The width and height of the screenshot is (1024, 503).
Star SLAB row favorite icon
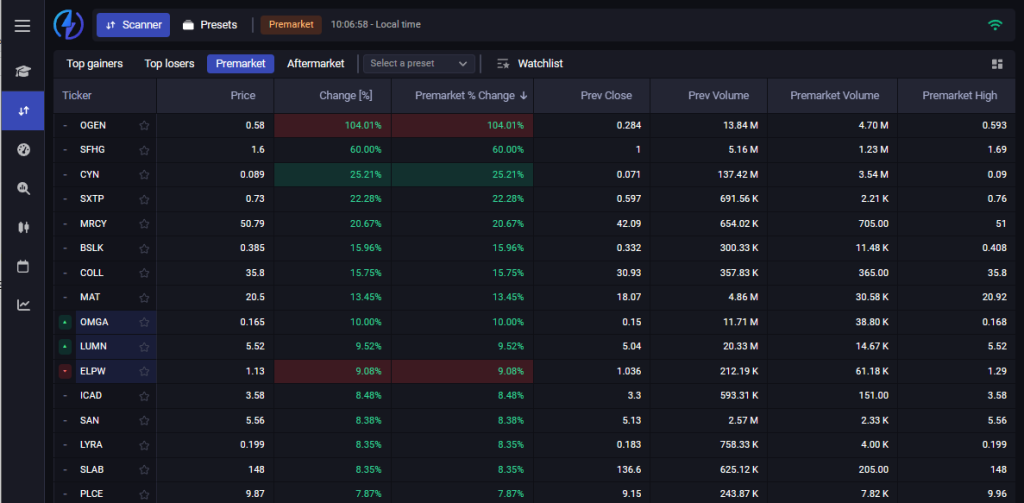point(144,470)
